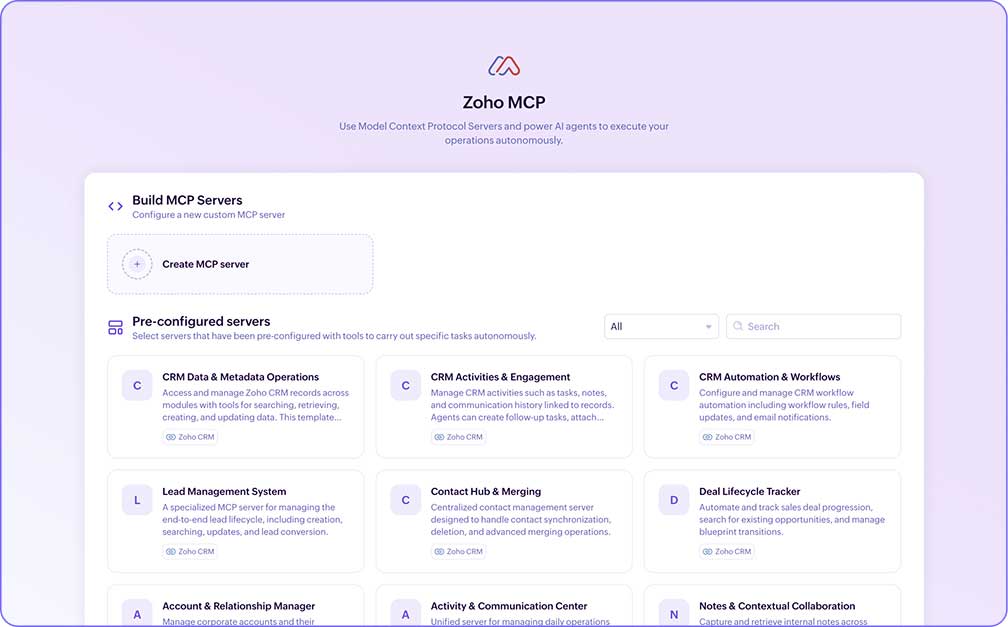
Task: Click the Zoho CRM tag under Lead Management System
Action: pyautogui.click(x=190, y=551)
